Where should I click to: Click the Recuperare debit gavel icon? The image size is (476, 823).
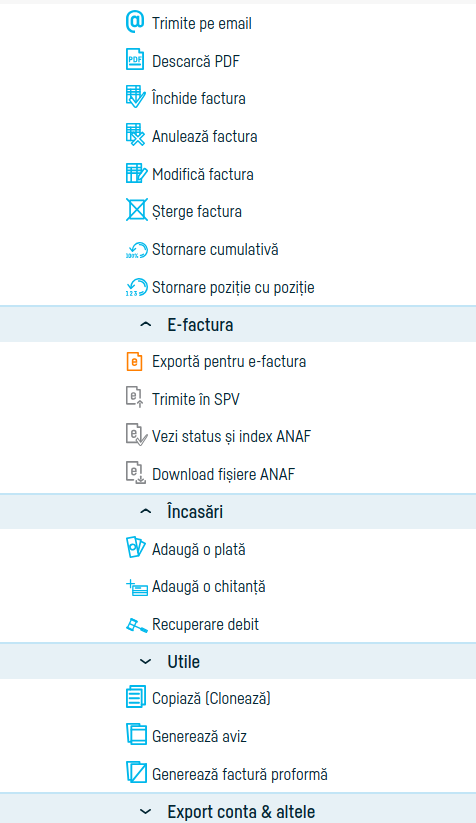point(136,625)
